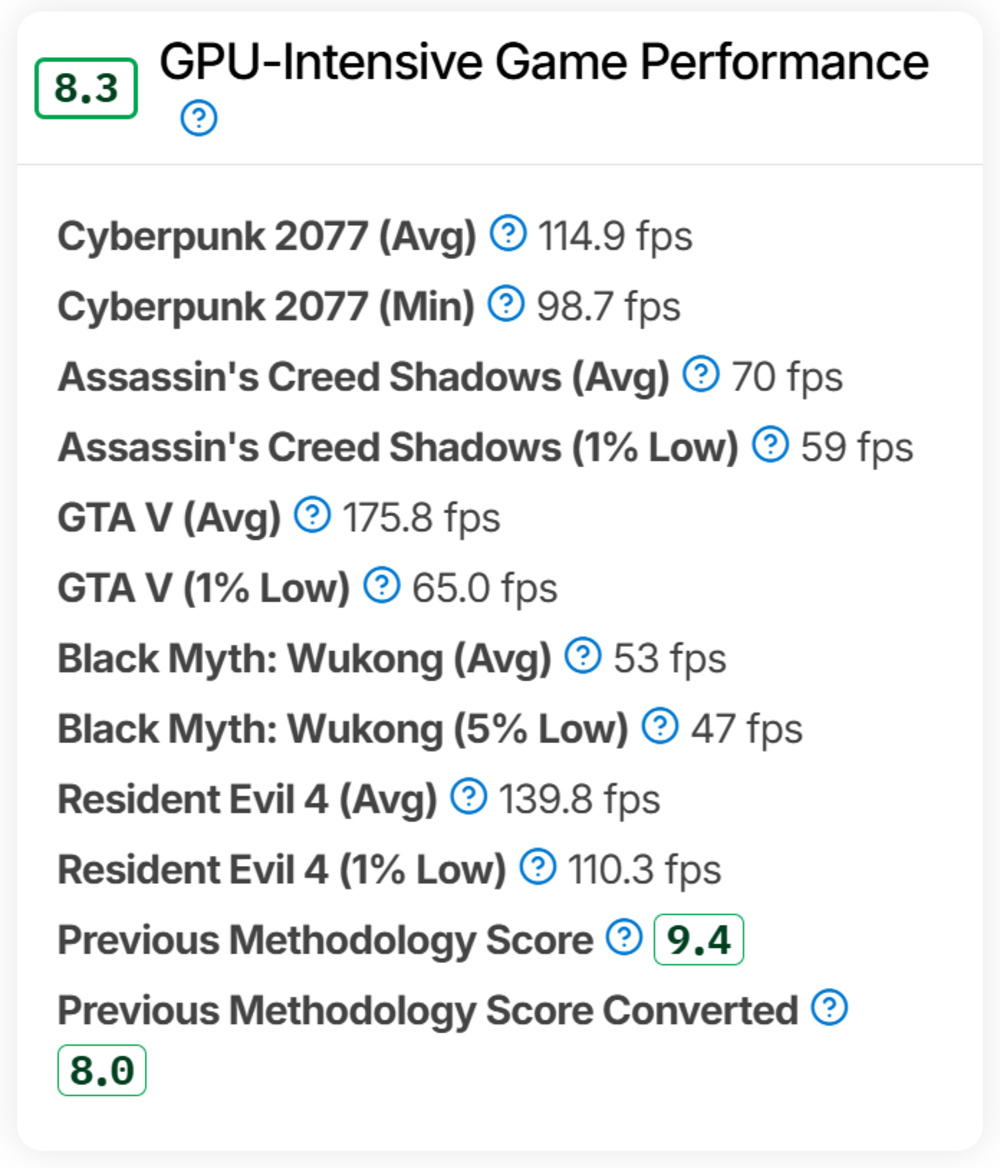Select the Cyberpunk 2077 (Avg) row label
The image size is (1000, 1168).
click(268, 236)
